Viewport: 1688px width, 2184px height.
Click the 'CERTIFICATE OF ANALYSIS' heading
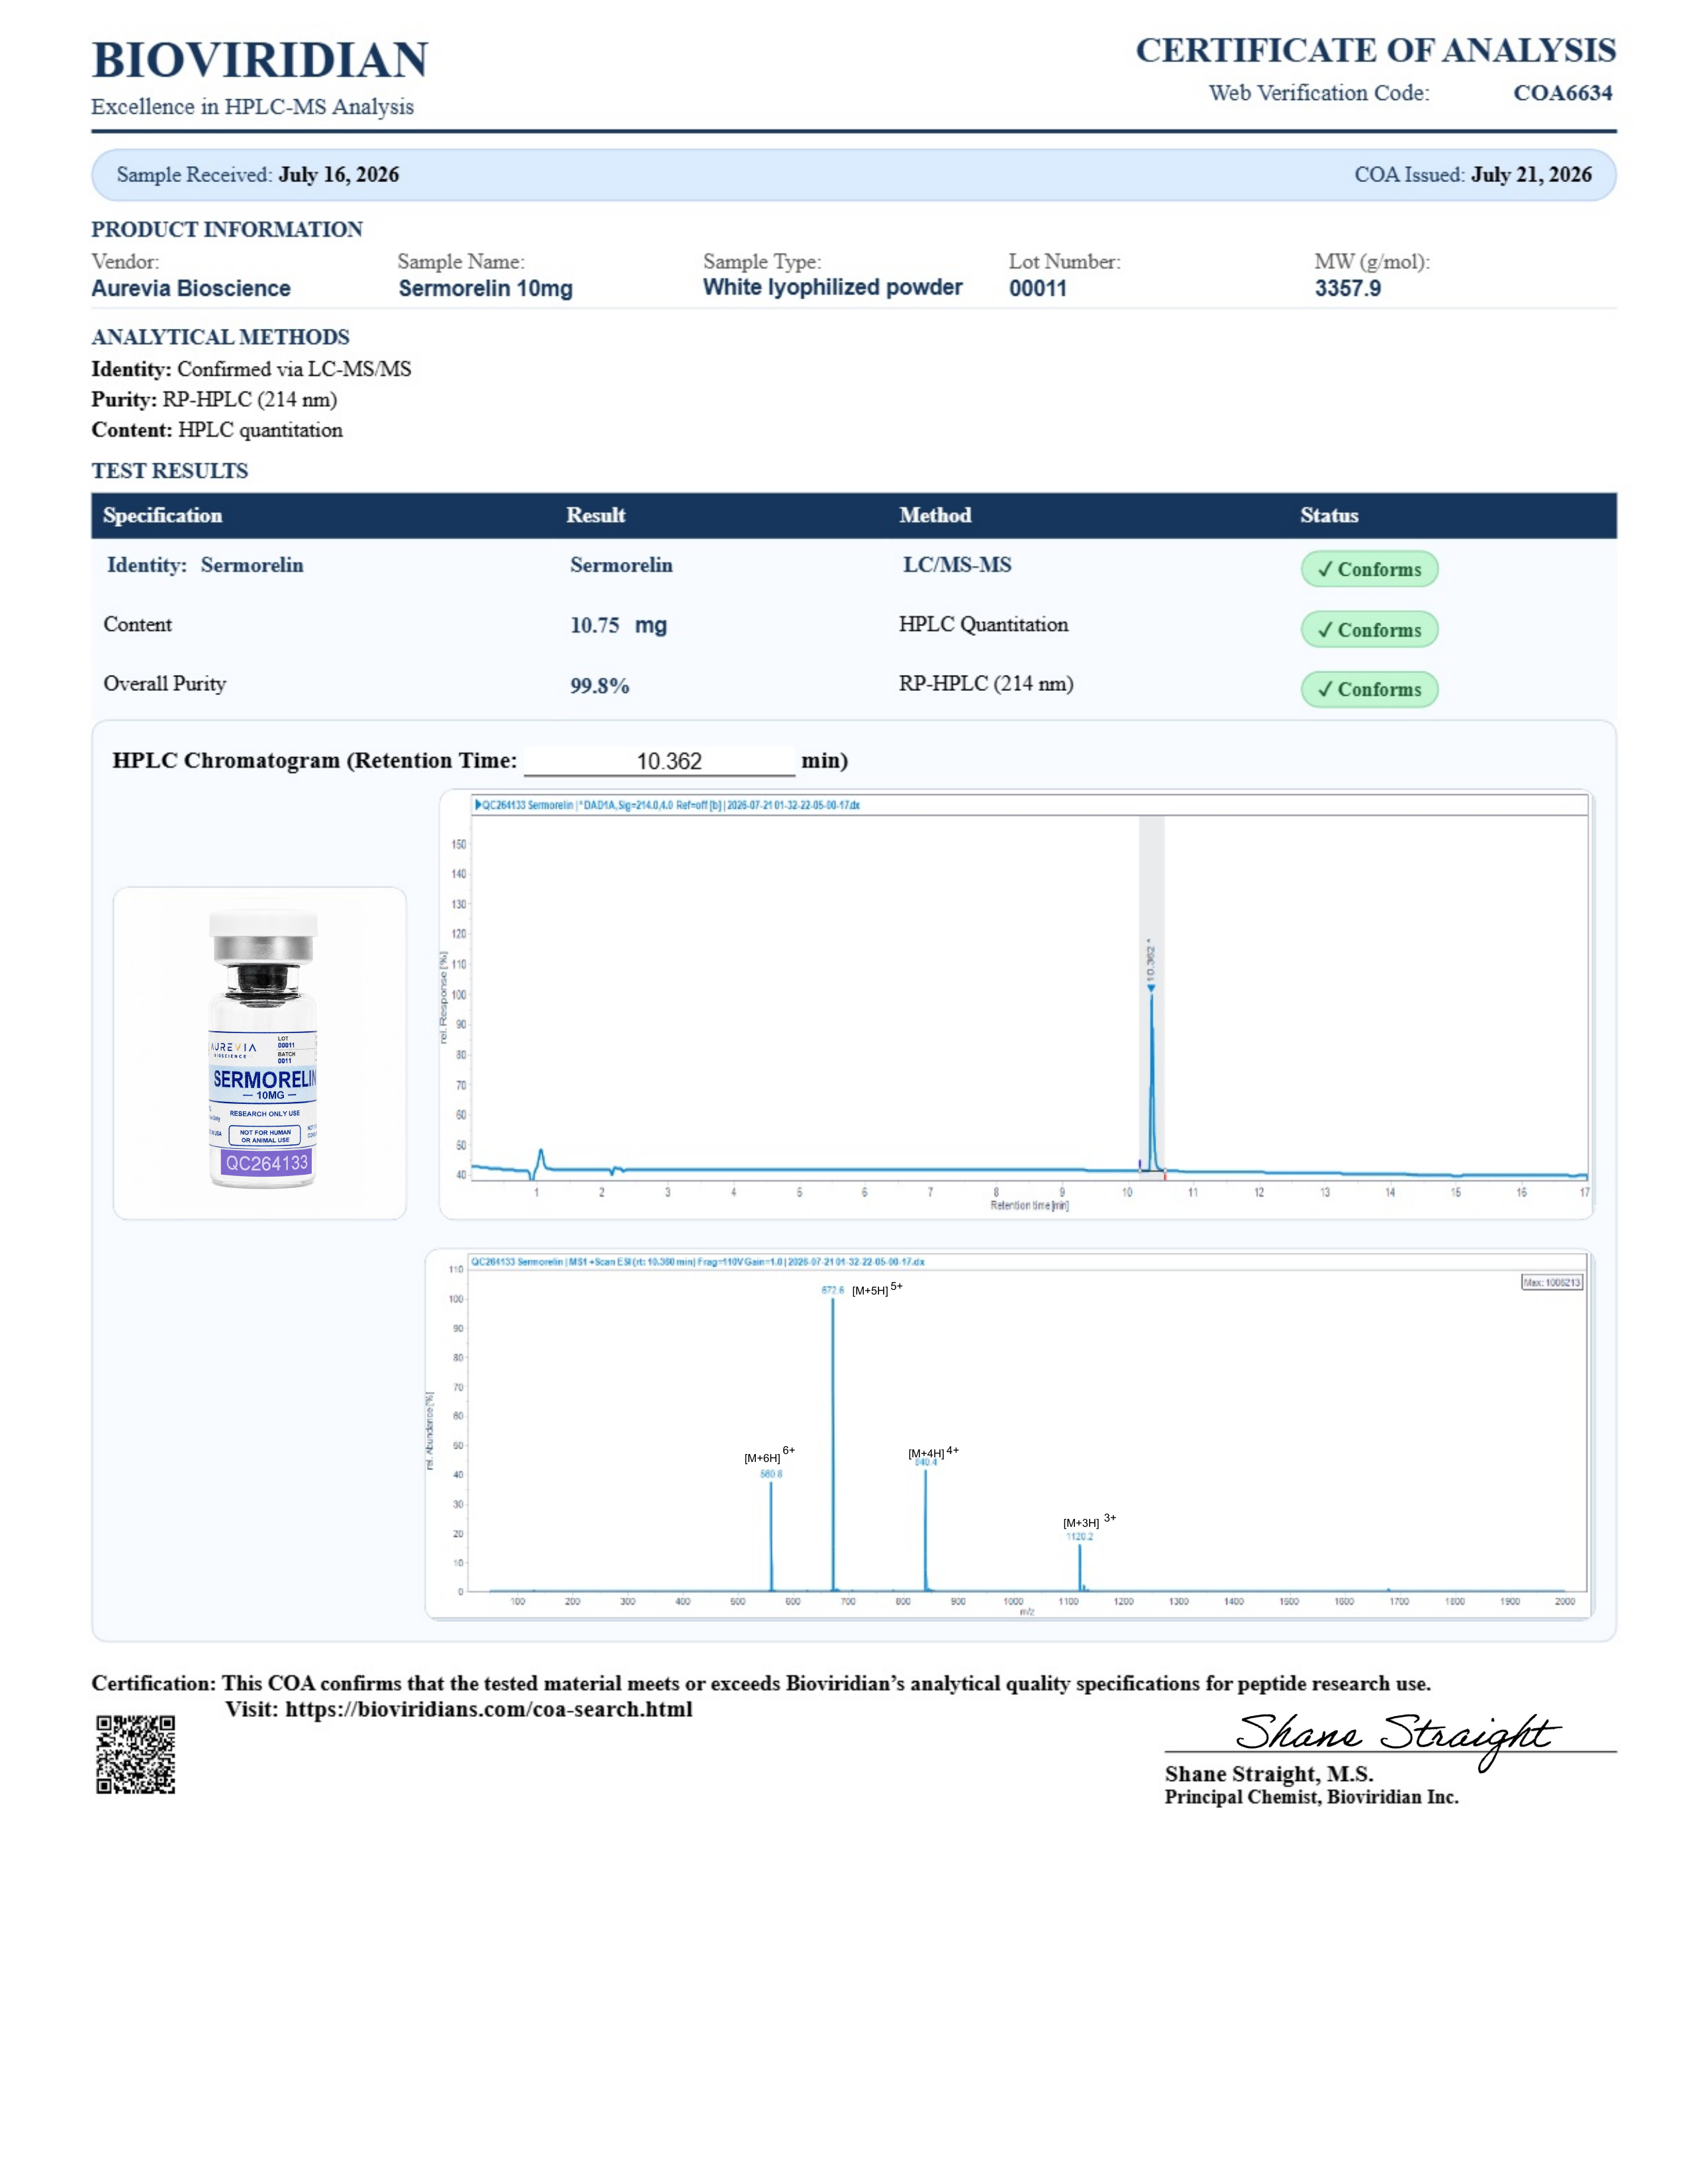tap(1375, 51)
